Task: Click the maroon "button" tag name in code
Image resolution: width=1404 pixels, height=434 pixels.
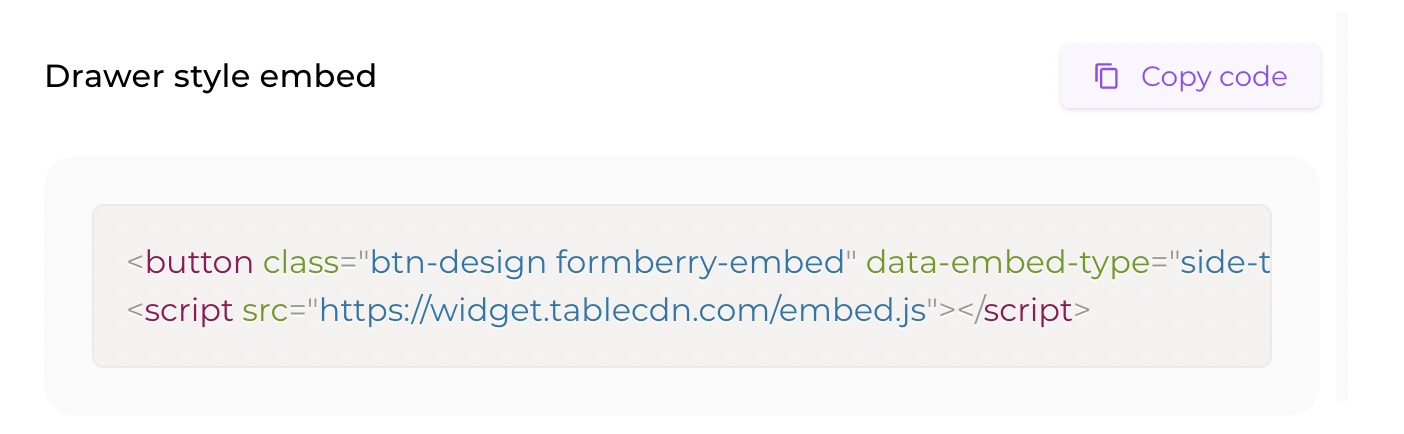Action: 199,263
